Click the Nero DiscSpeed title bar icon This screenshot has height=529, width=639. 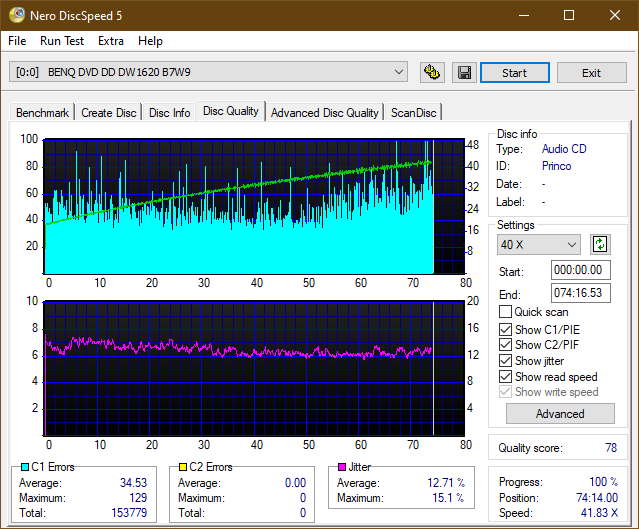point(17,15)
